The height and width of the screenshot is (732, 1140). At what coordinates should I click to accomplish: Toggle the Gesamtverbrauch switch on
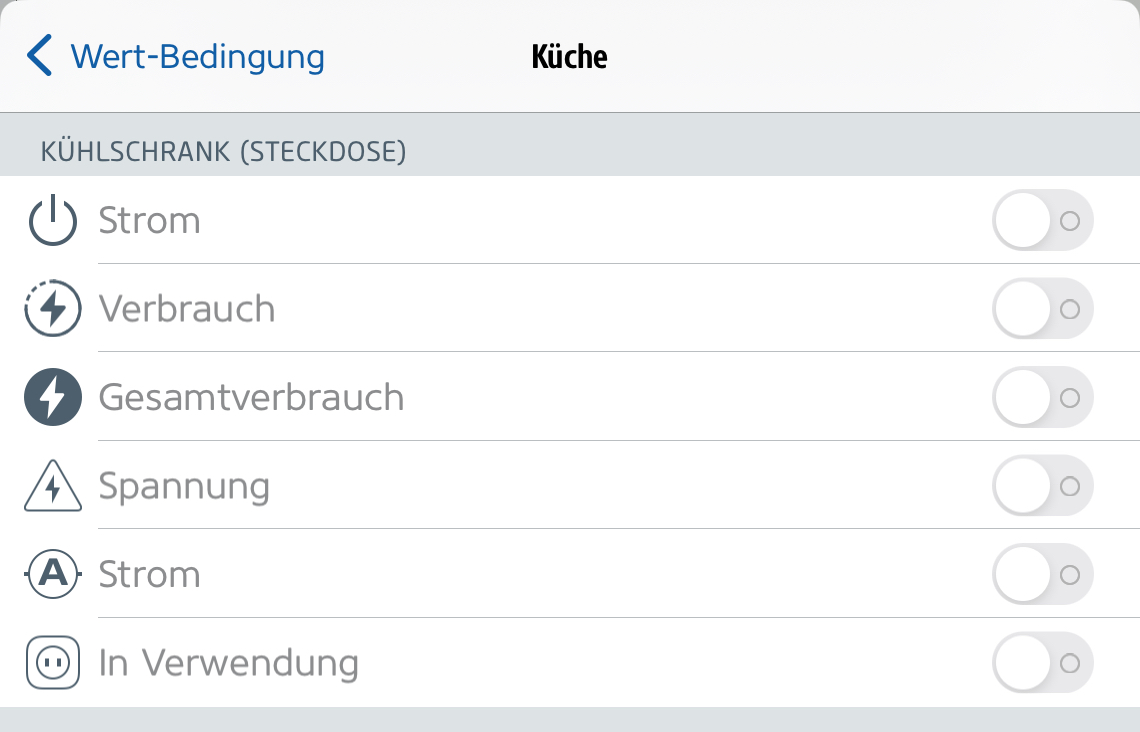(x=1042, y=397)
